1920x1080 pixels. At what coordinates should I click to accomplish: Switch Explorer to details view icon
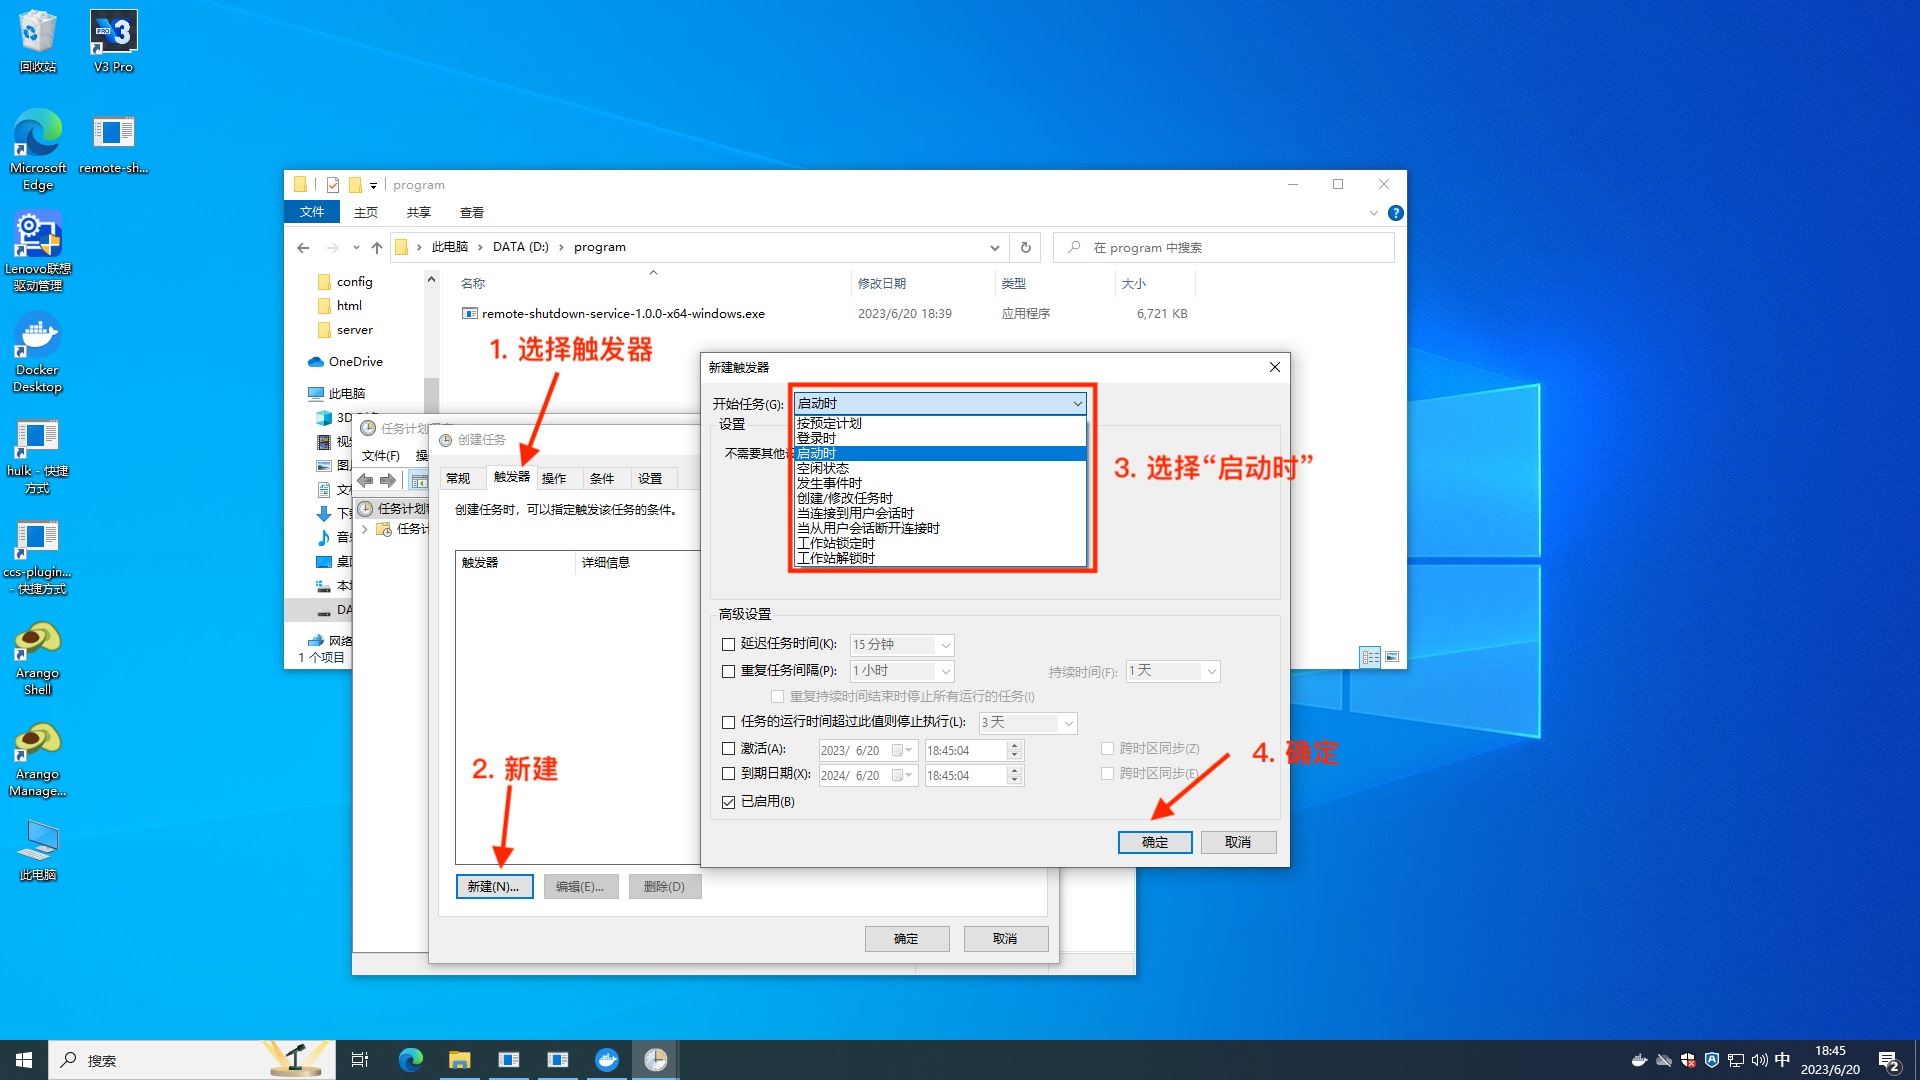(x=1370, y=657)
